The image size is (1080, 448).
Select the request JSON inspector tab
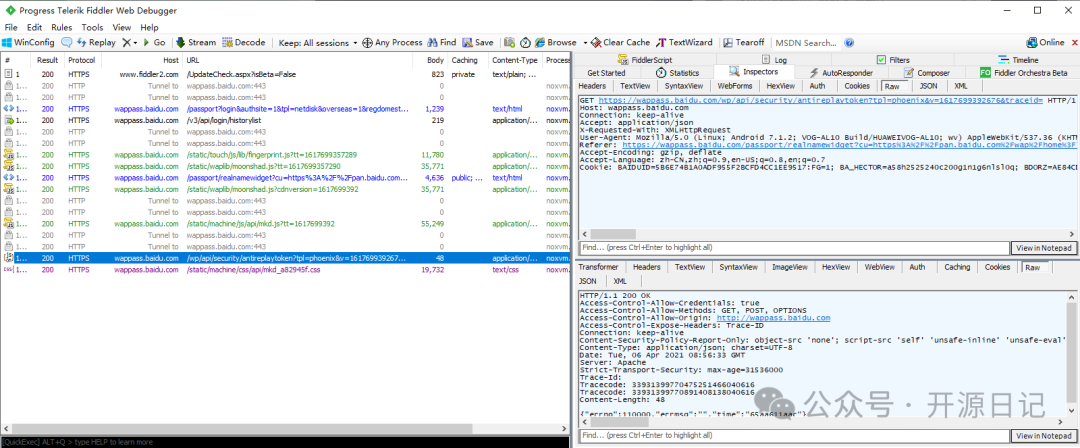(928, 86)
